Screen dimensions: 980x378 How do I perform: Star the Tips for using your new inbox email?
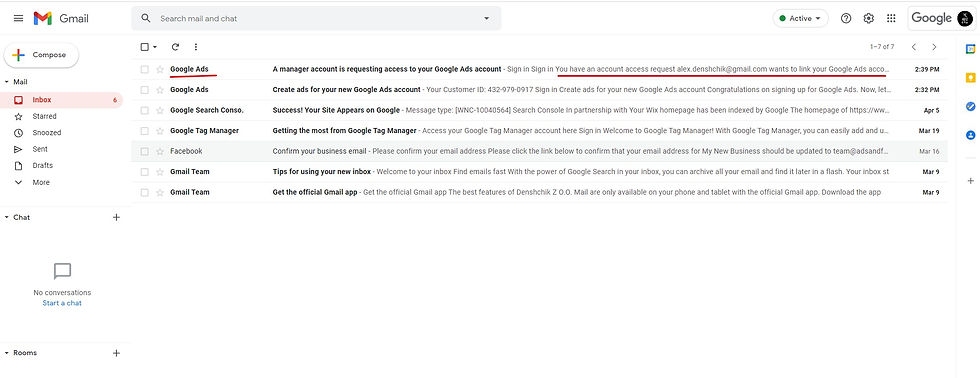160,172
